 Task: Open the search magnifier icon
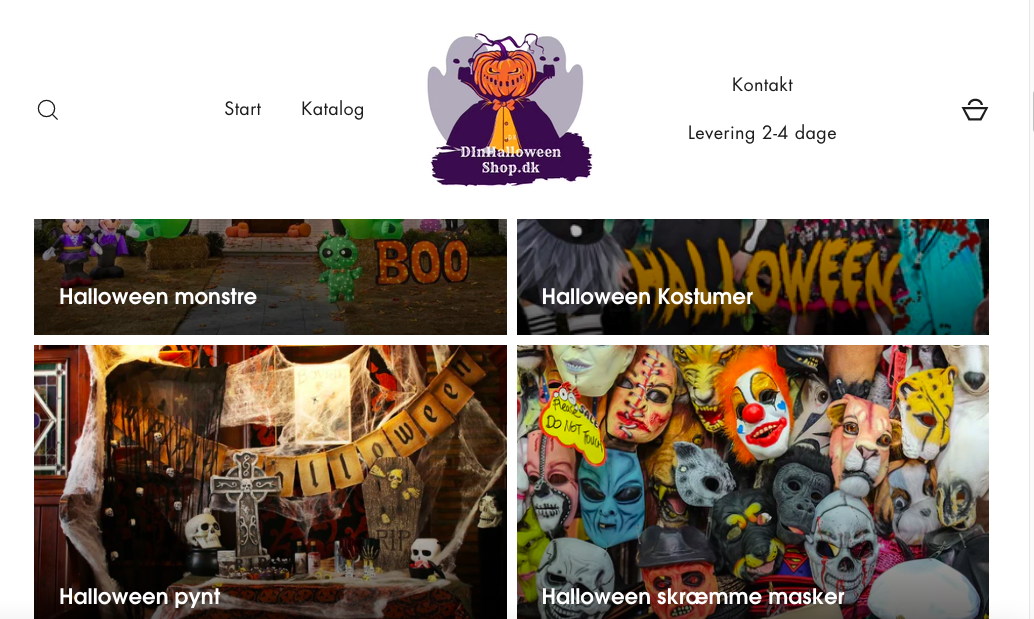(47, 109)
